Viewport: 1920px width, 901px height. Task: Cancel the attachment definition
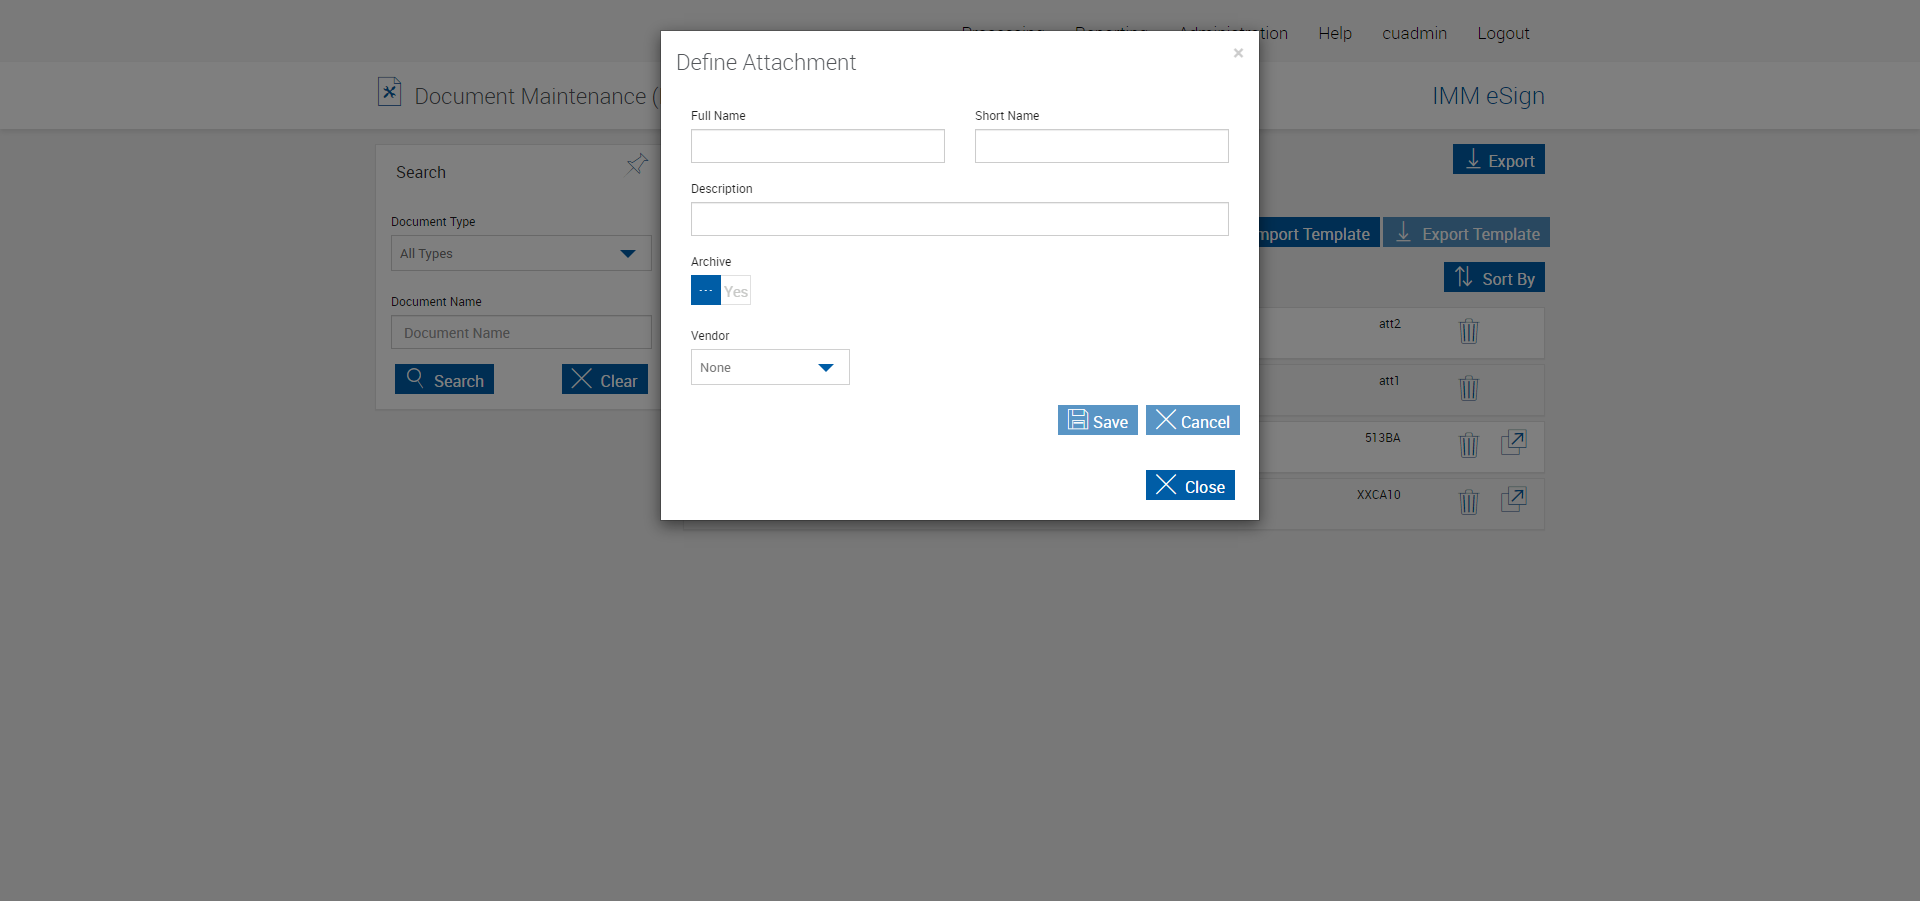tap(1192, 420)
